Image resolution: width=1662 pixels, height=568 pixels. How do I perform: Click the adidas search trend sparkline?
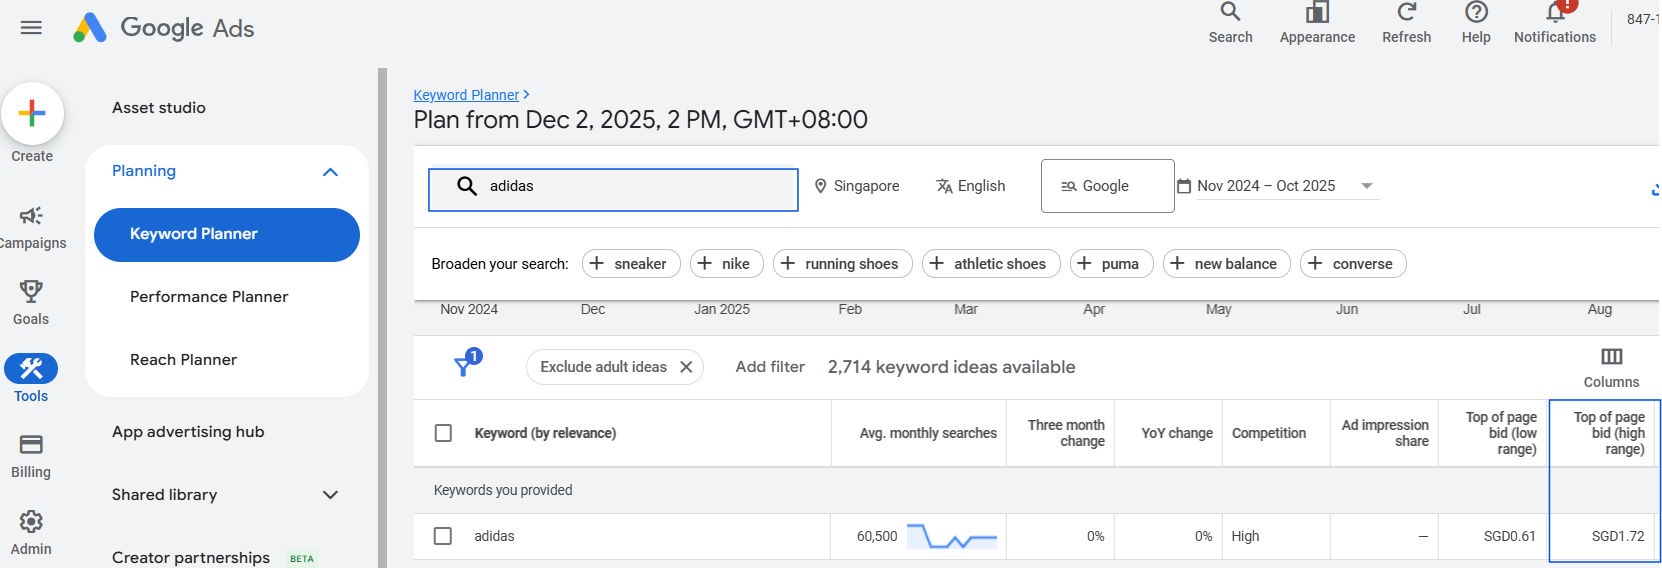pyautogui.click(x=952, y=537)
